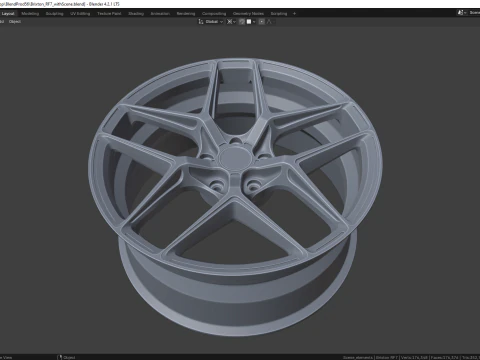This screenshot has width=480, height=360.
Task: Open the pivot point dropdown
Action: (x=231, y=22)
